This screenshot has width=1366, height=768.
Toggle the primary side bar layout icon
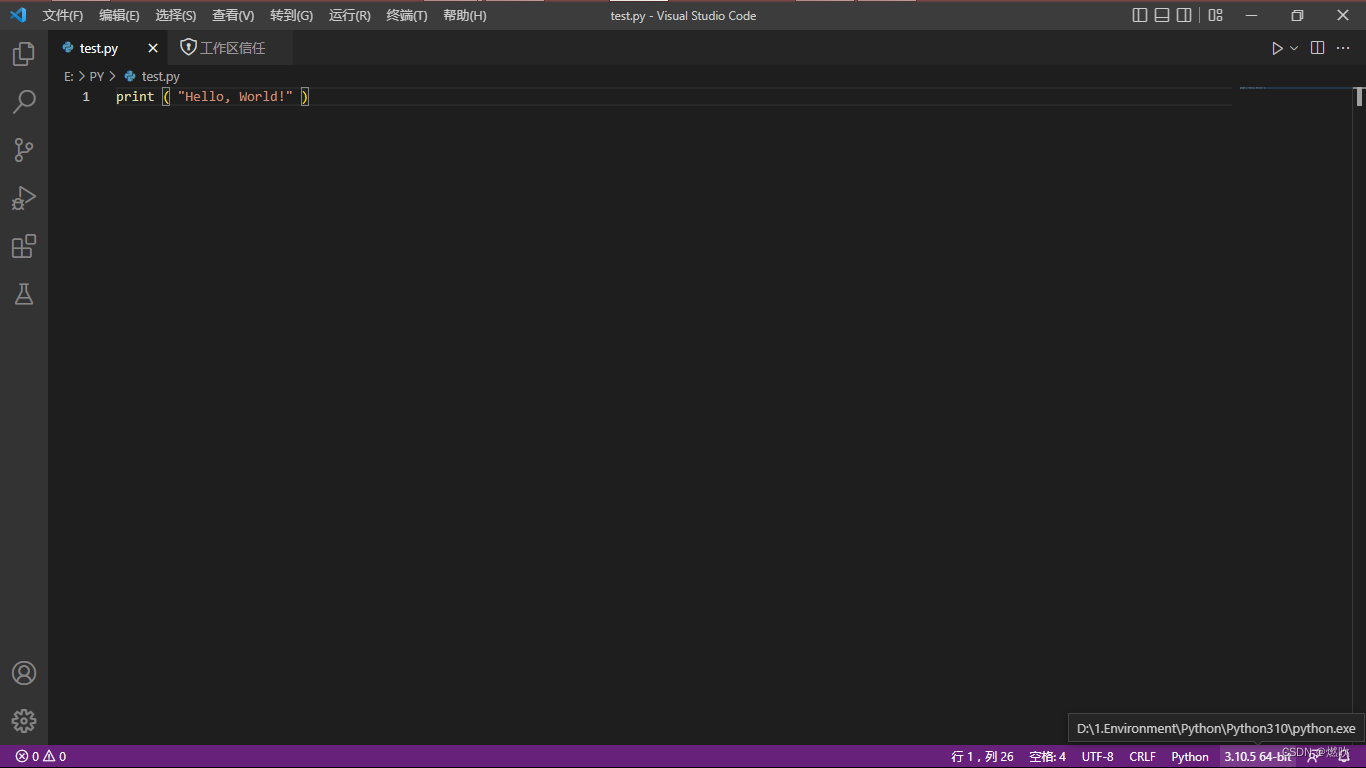(x=1140, y=15)
